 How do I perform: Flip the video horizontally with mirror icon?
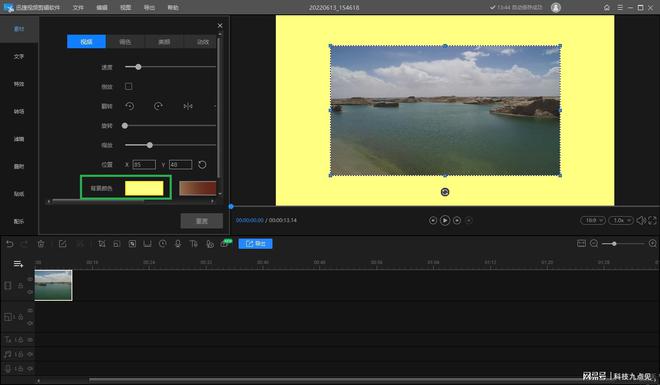coord(188,106)
